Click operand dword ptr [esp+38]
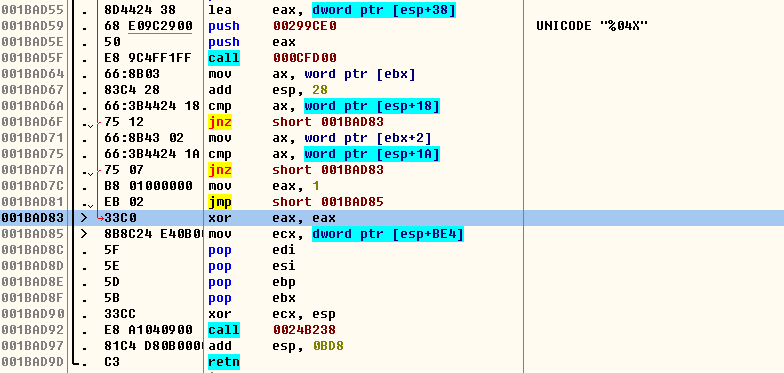 384,10
